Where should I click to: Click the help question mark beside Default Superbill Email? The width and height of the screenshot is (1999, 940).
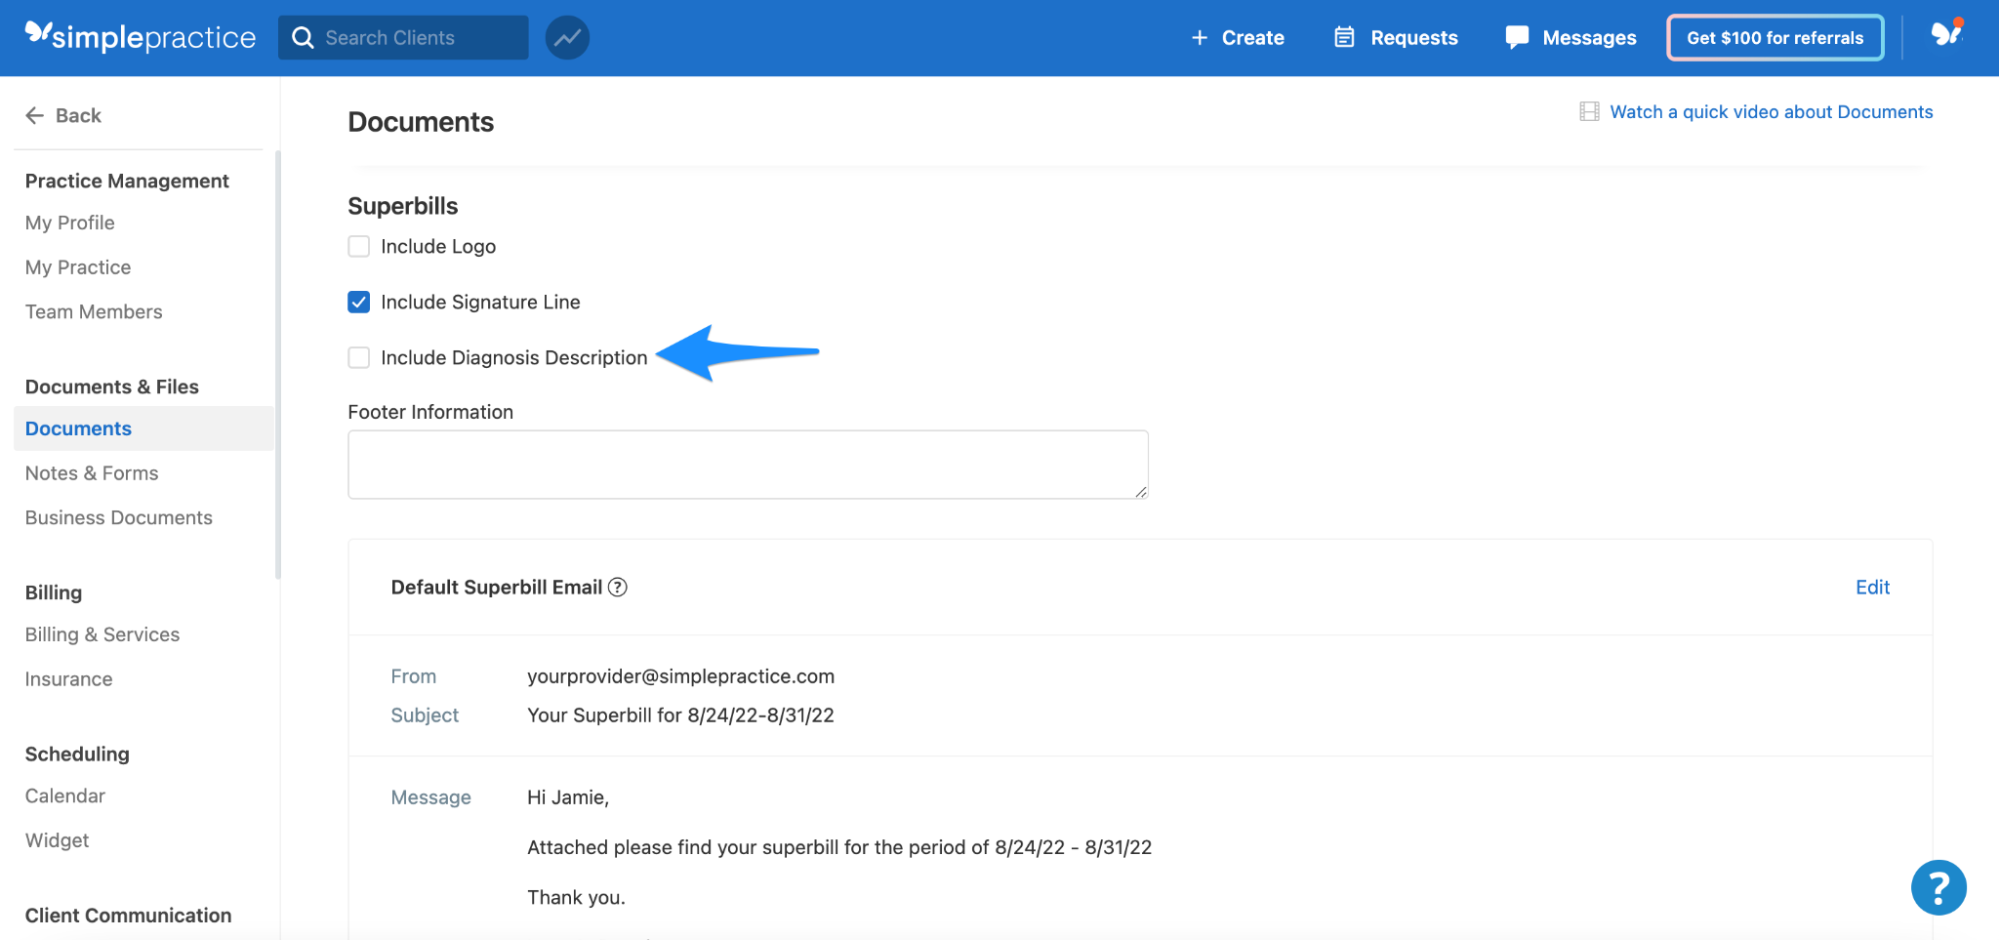(x=619, y=587)
